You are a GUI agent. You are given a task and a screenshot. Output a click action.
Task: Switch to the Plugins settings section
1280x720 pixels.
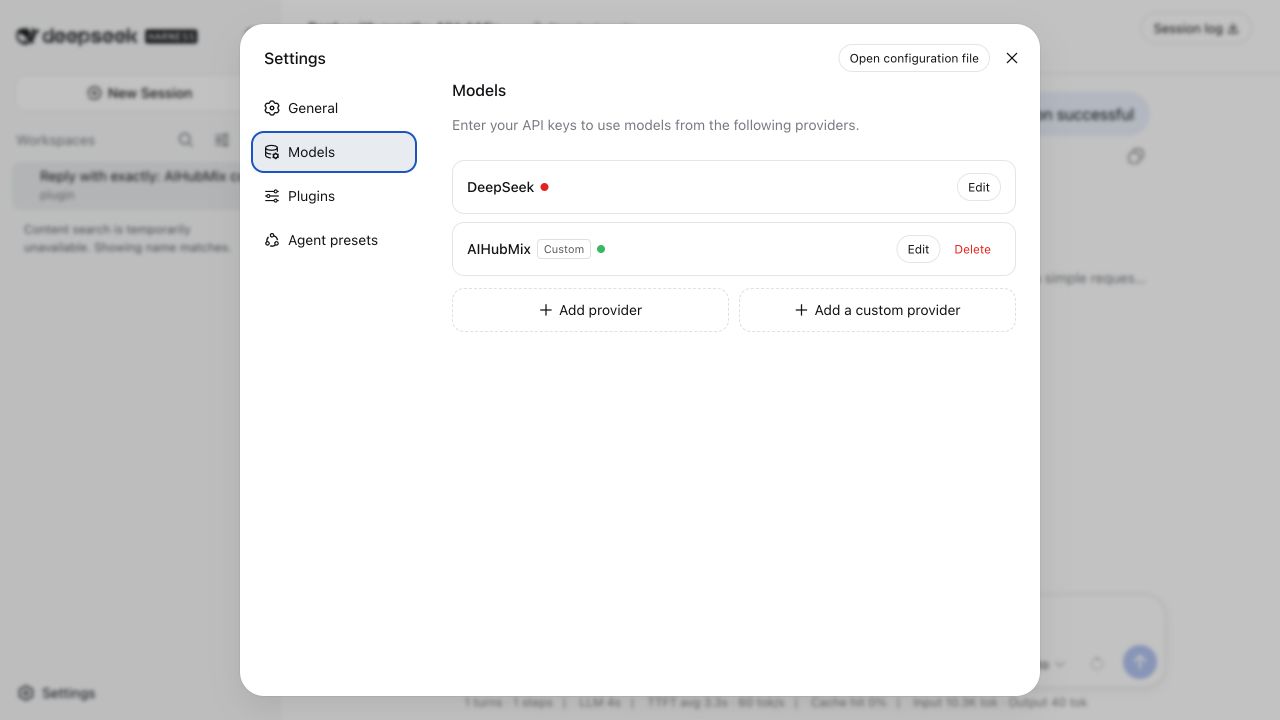(x=334, y=196)
